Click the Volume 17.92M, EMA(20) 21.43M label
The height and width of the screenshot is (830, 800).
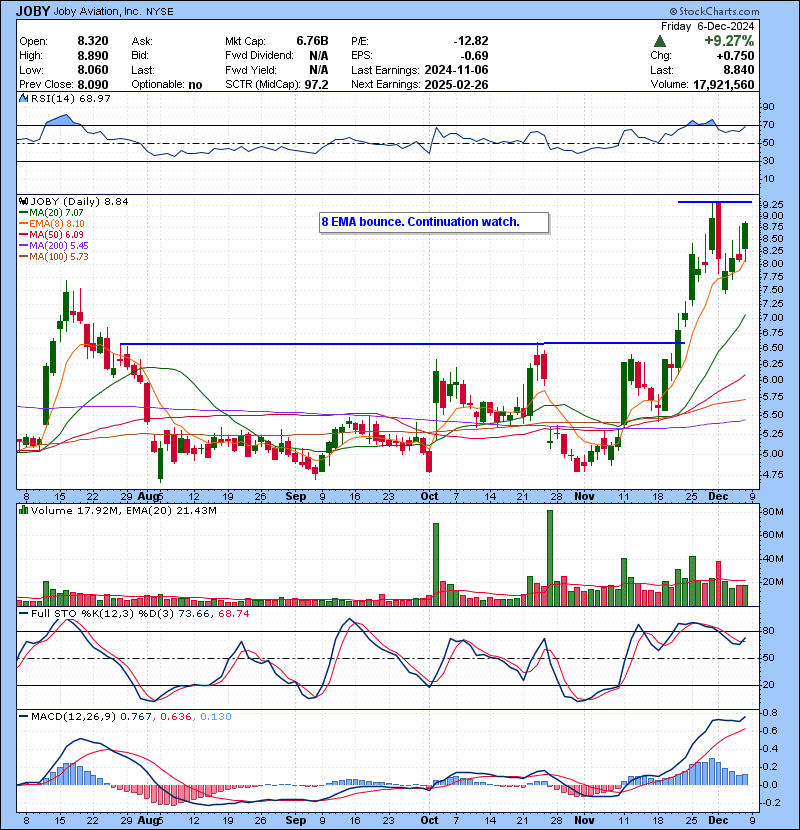click(124, 511)
